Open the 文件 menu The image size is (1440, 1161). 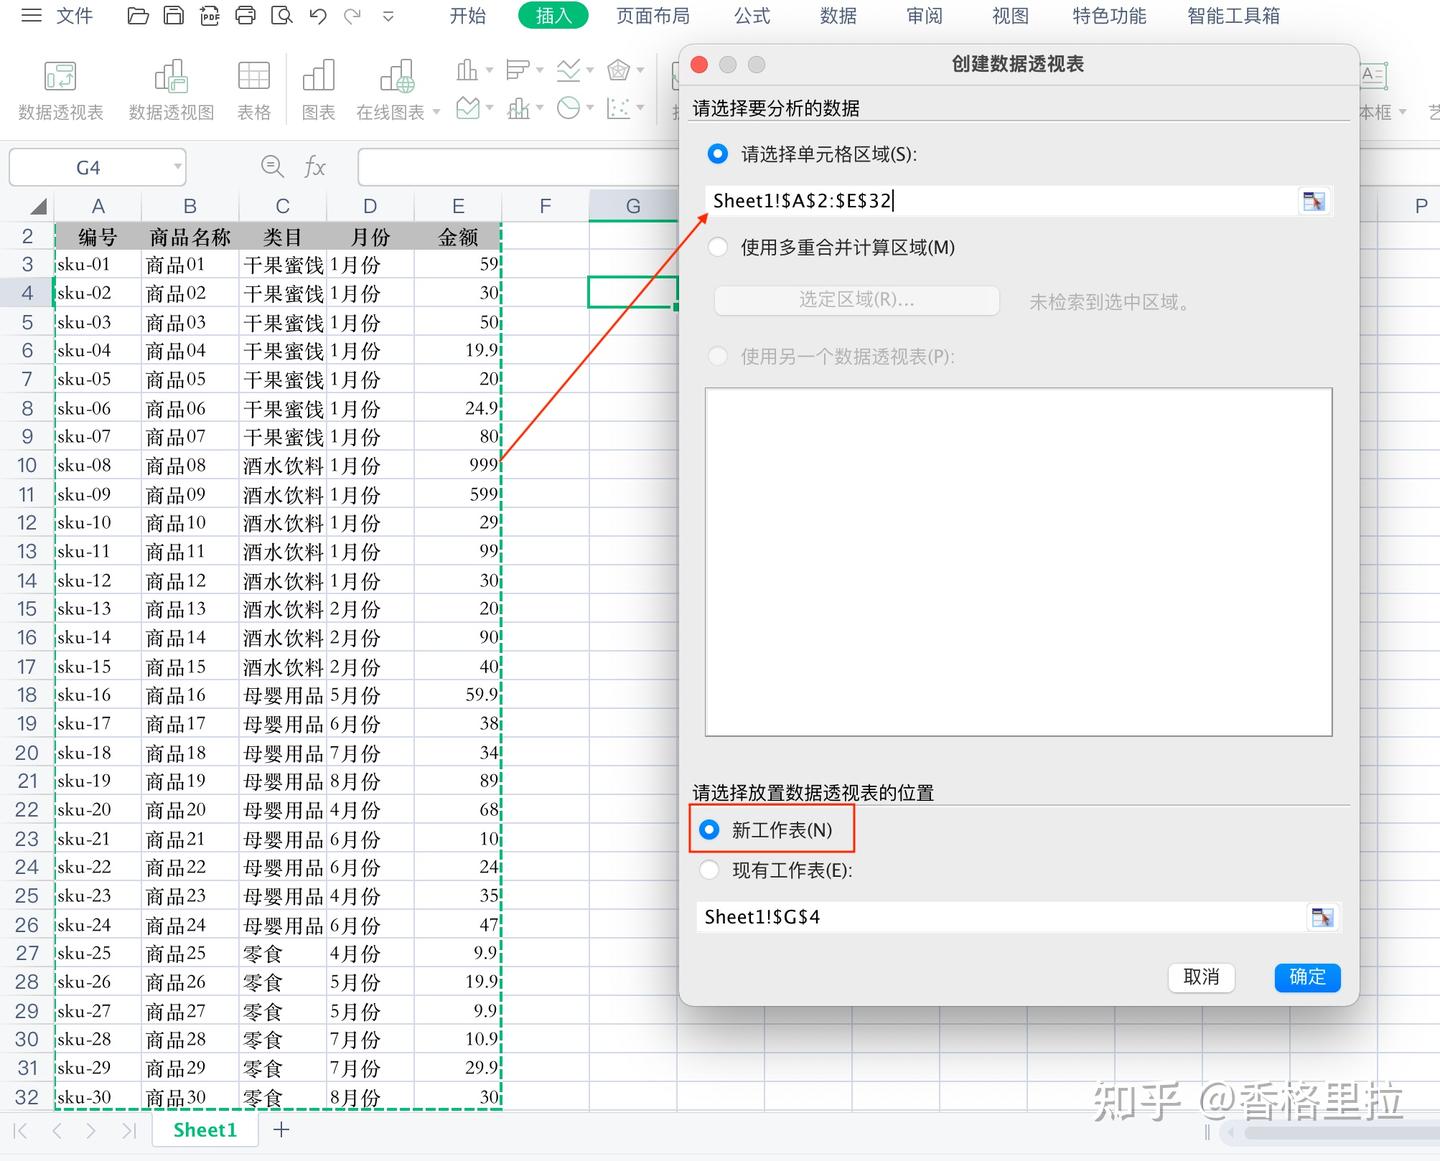[x=75, y=16]
